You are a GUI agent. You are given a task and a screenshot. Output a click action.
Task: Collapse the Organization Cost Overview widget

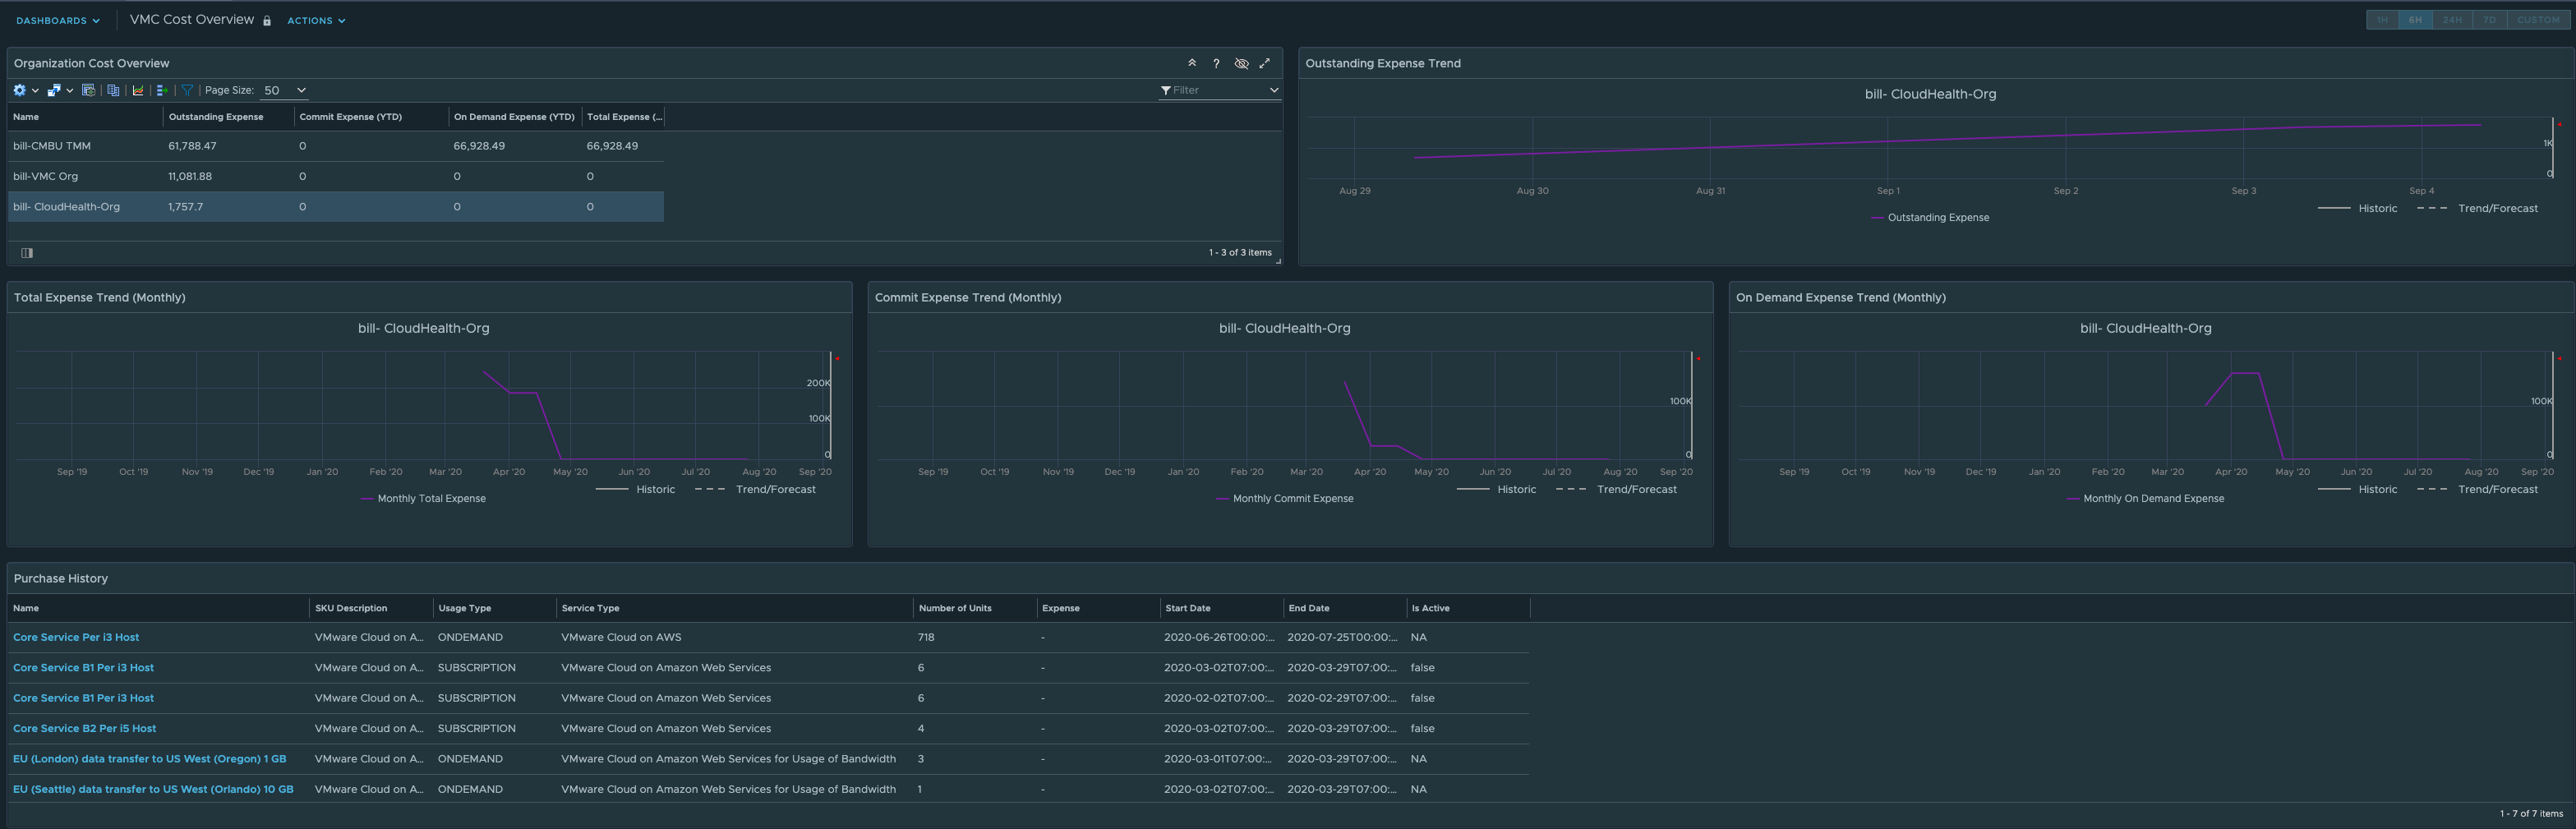click(x=1192, y=63)
